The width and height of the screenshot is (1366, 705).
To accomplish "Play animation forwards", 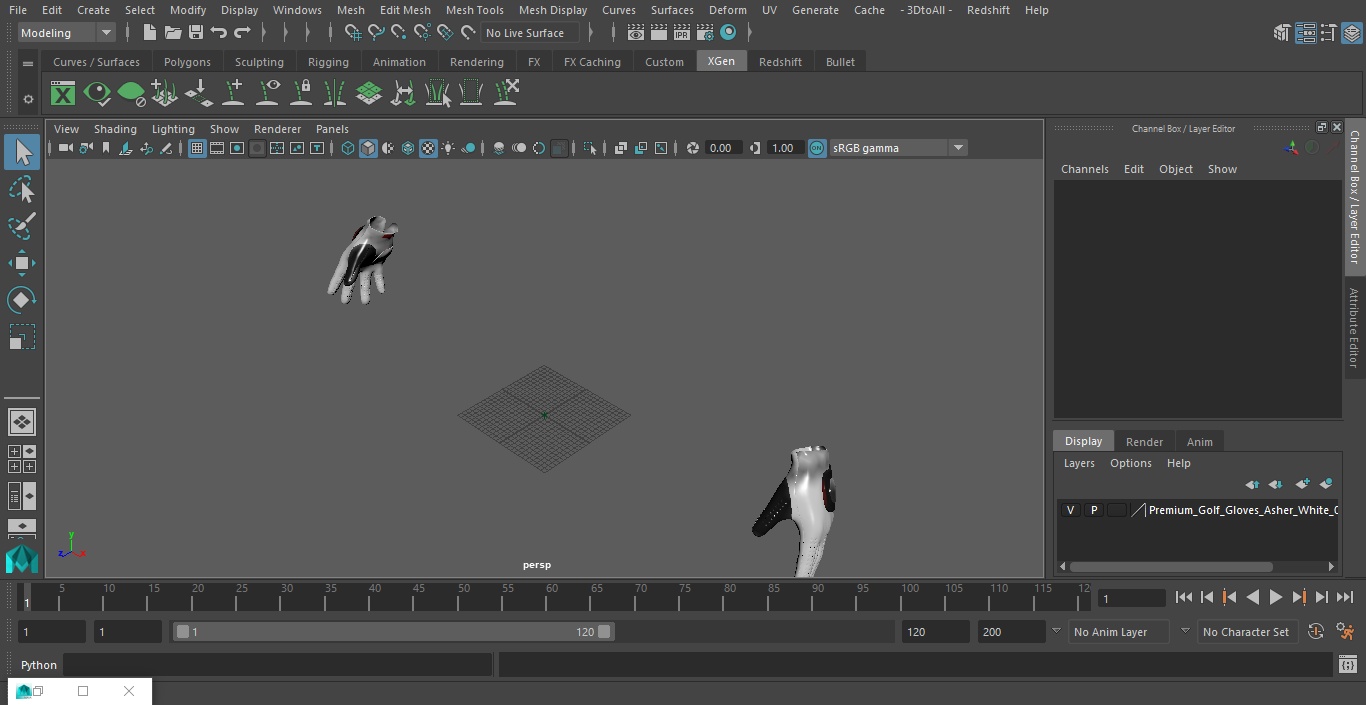I will click(x=1275, y=597).
